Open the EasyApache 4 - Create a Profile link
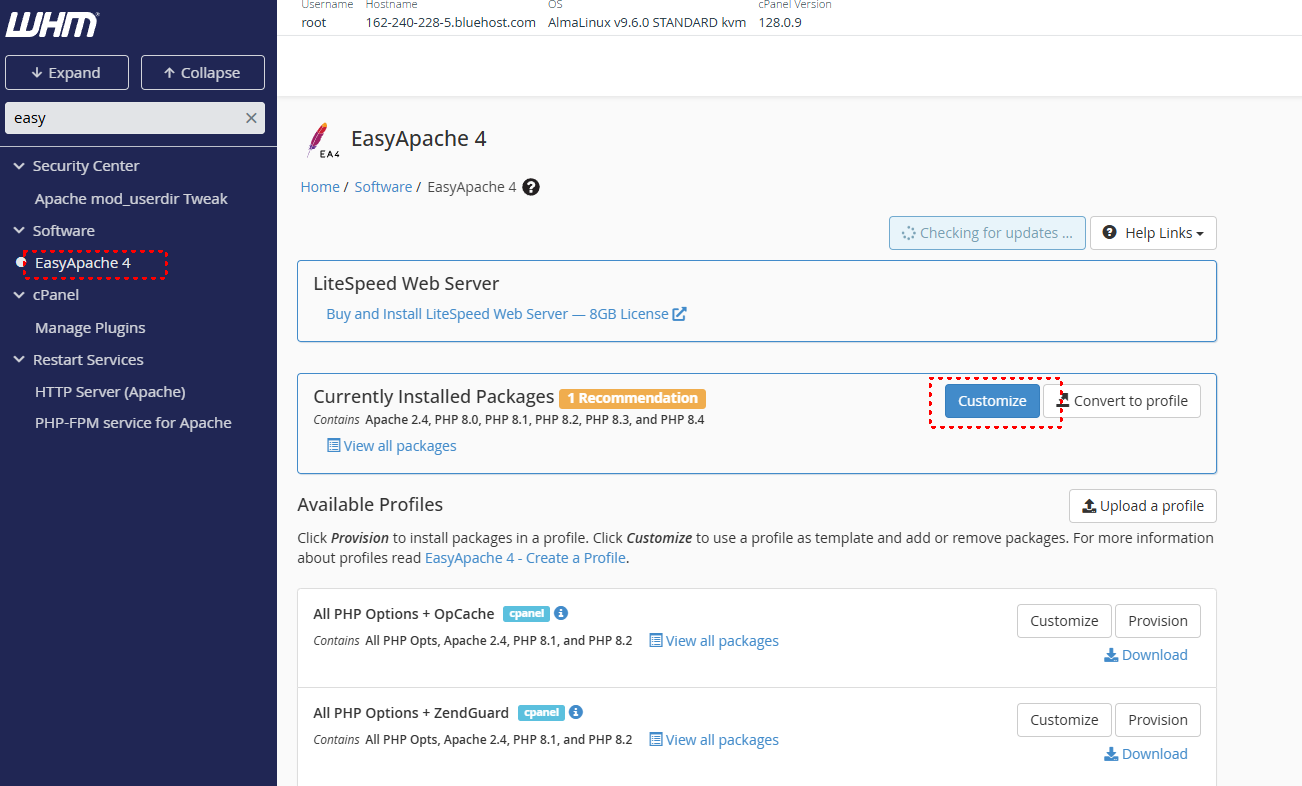The width and height of the screenshot is (1302, 786). pos(525,558)
